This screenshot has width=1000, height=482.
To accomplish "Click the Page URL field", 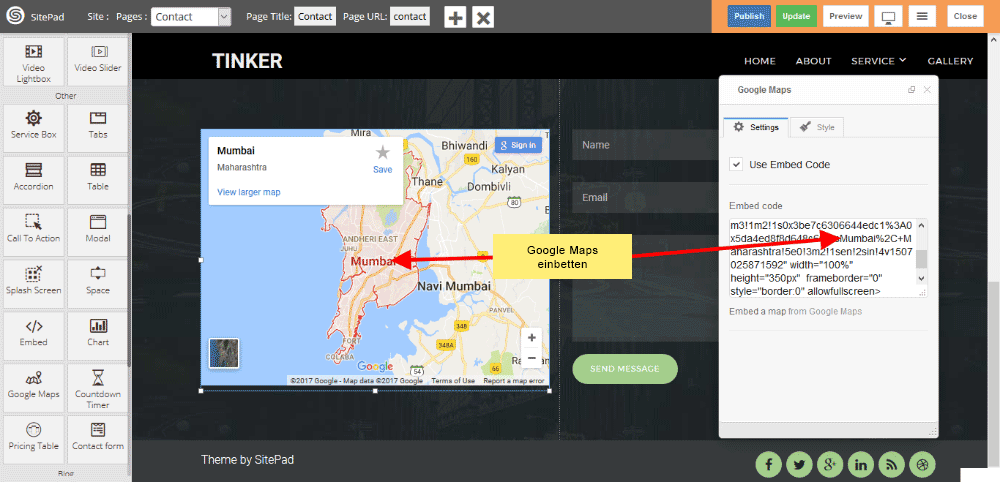I will (x=409, y=17).
